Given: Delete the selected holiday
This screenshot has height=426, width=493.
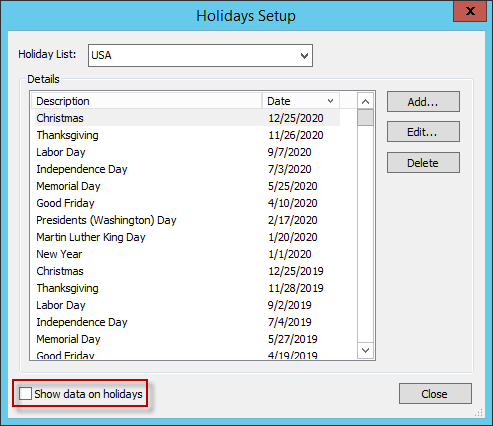Looking at the screenshot, I should tap(423, 163).
